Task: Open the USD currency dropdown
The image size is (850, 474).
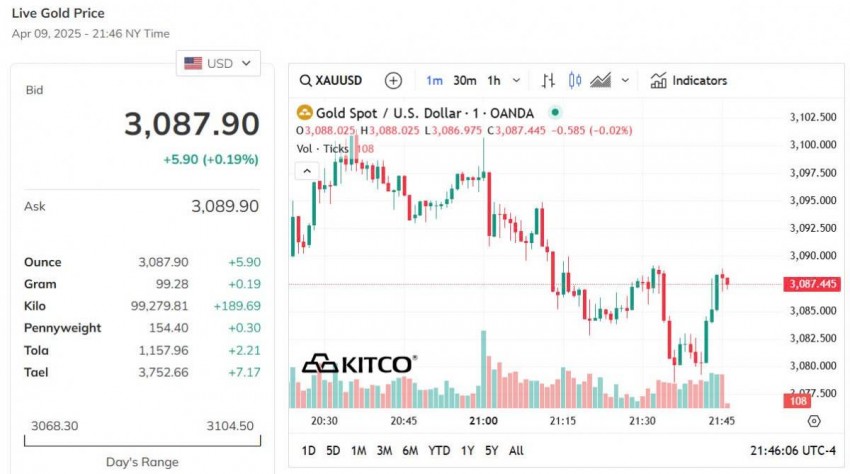Action: [220, 63]
